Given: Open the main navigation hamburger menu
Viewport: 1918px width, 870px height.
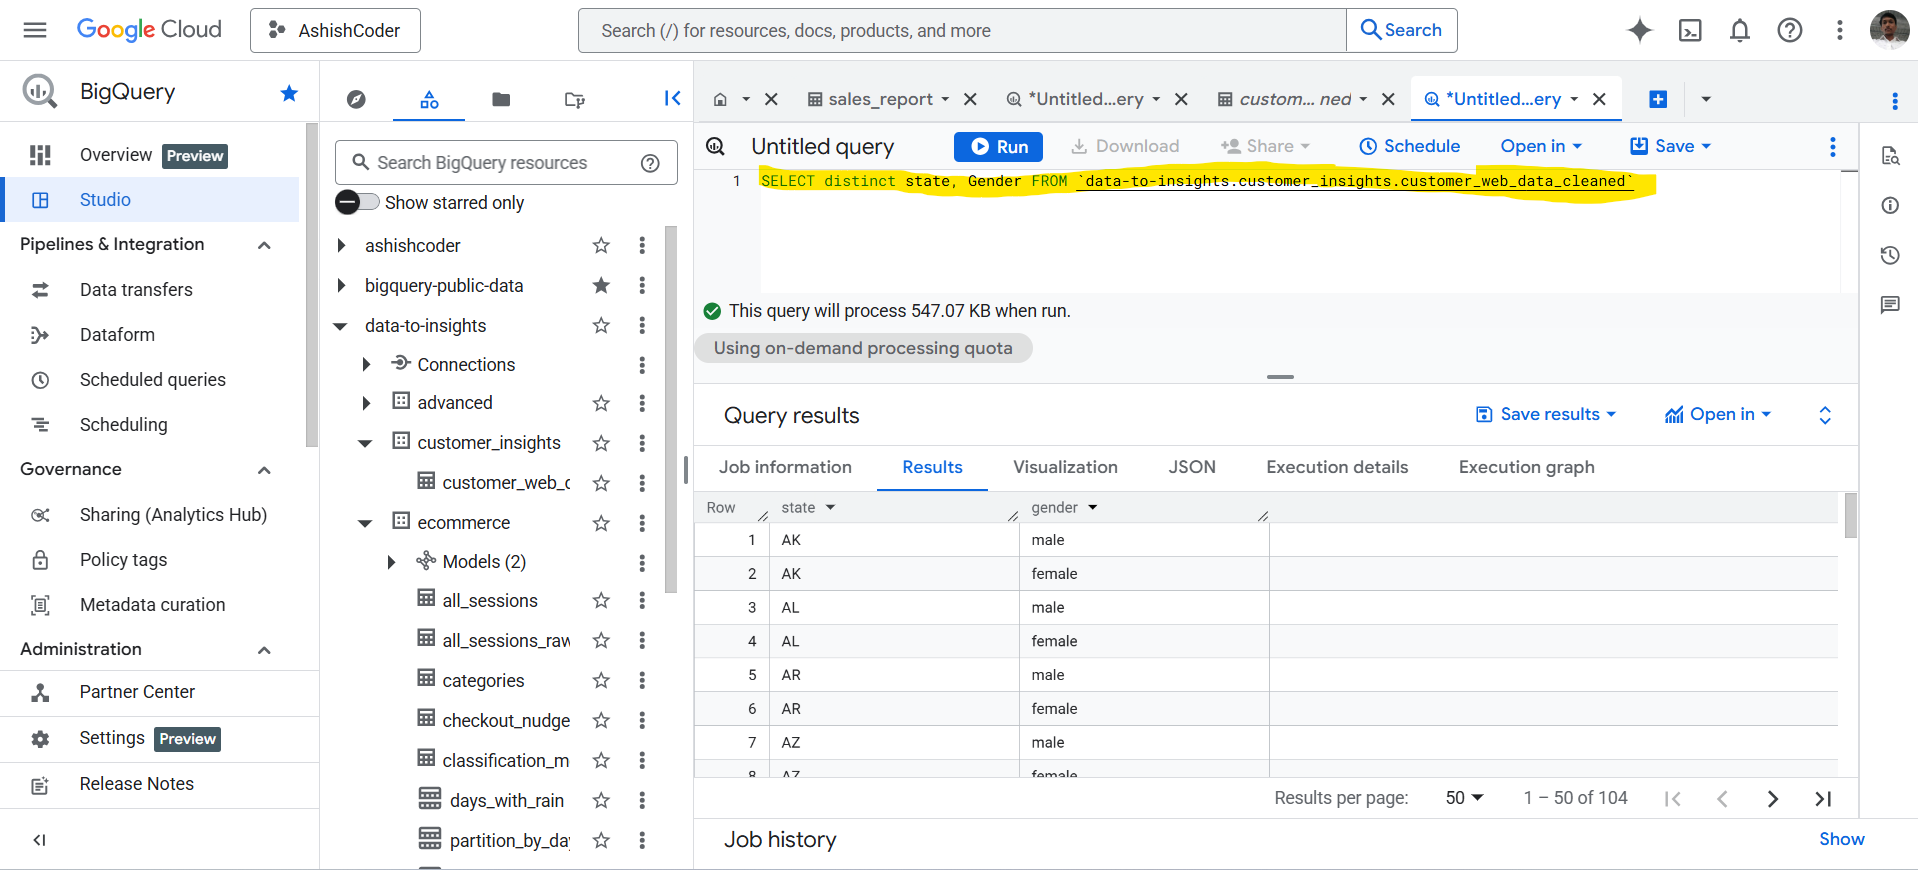Looking at the screenshot, I should (35, 30).
